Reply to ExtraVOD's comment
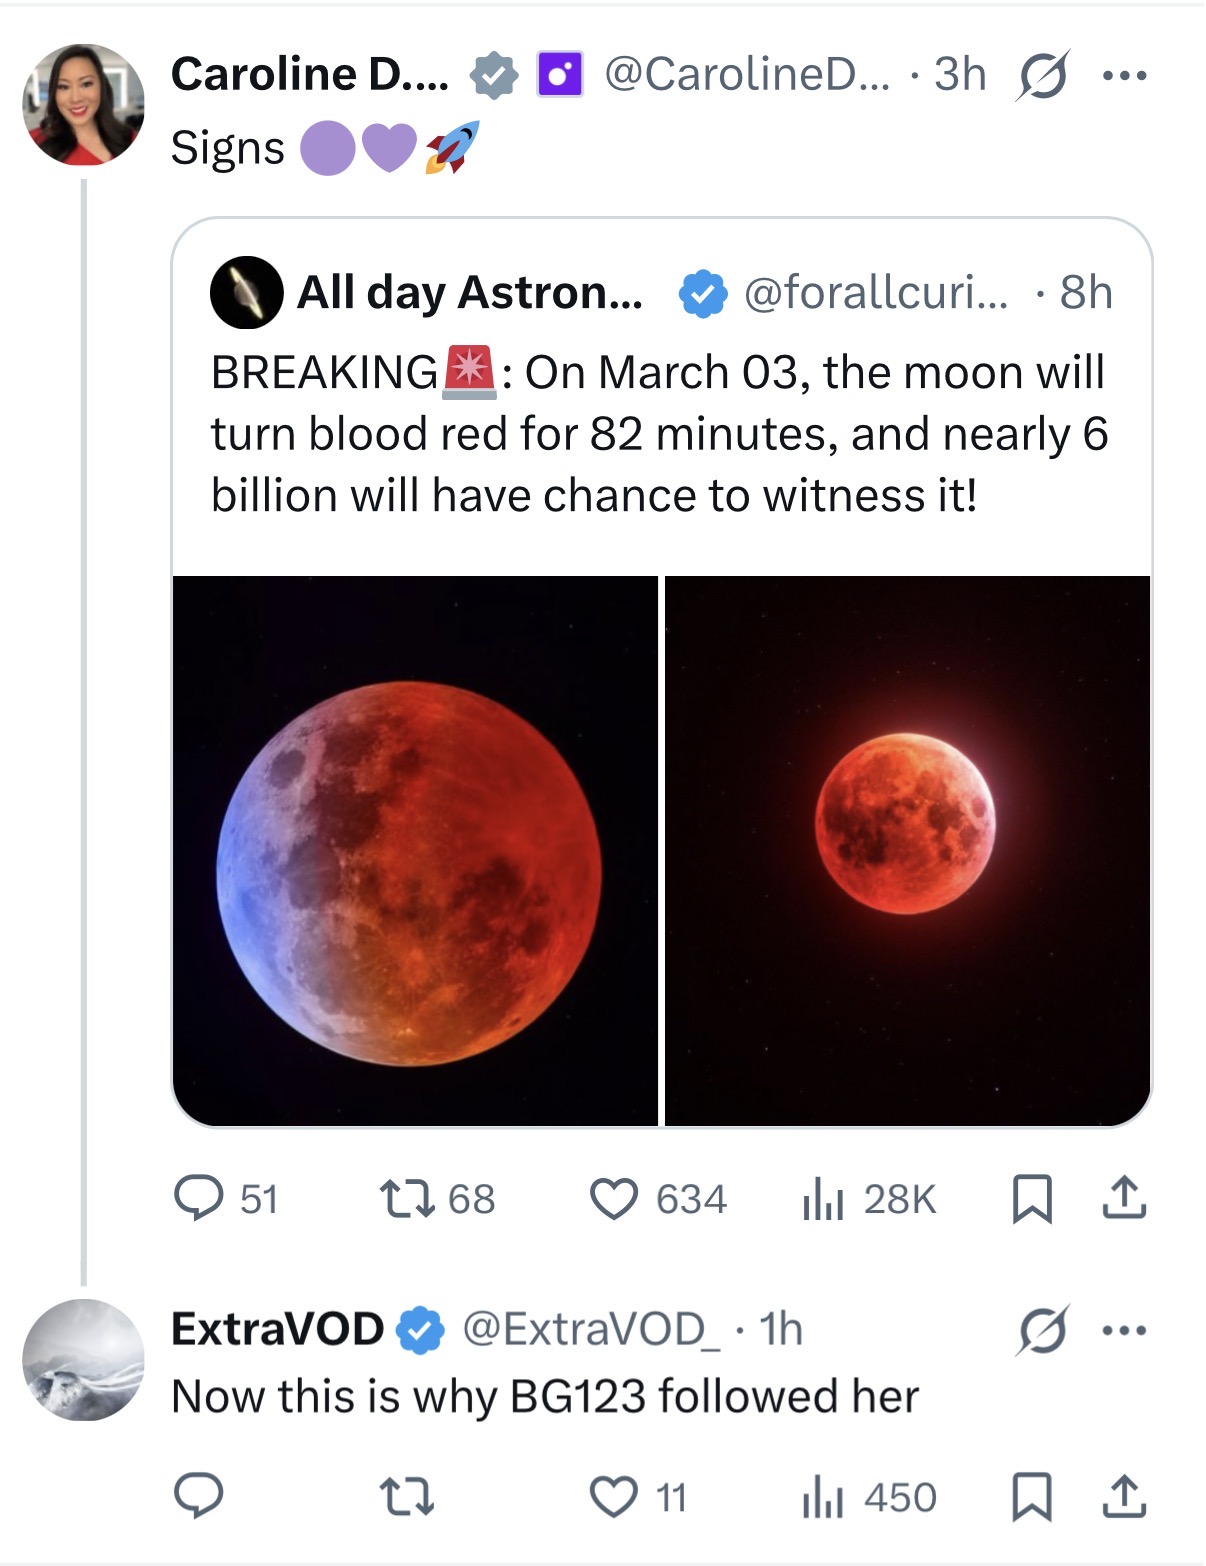The image size is (1206, 1566). click(x=199, y=1497)
